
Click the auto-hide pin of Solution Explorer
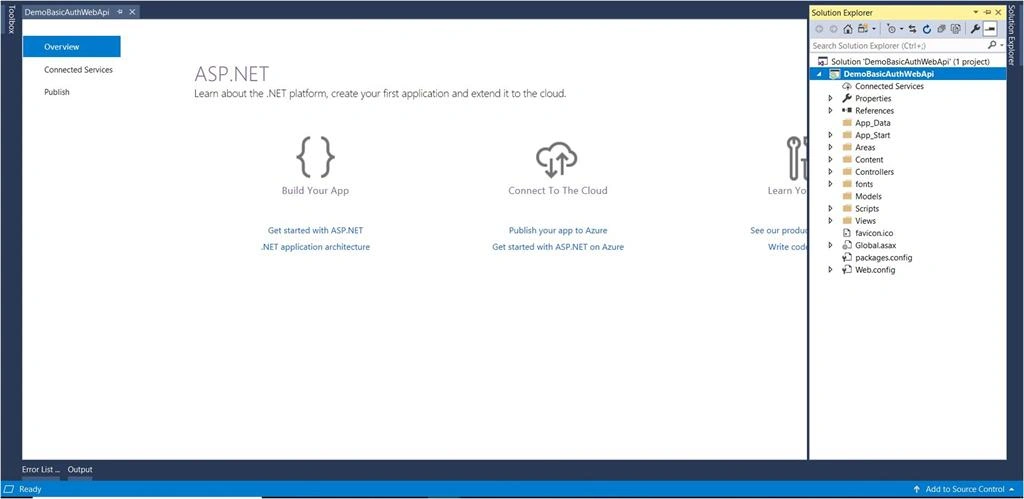point(987,12)
